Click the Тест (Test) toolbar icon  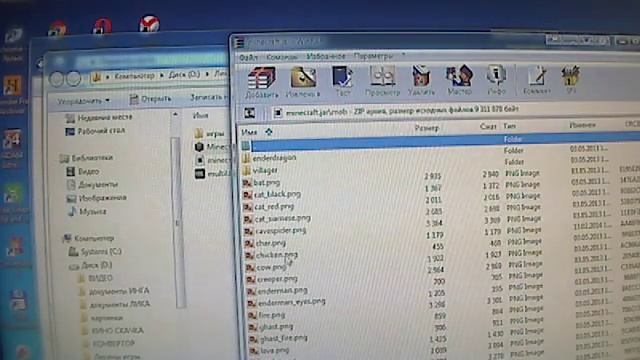[x=342, y=81]
